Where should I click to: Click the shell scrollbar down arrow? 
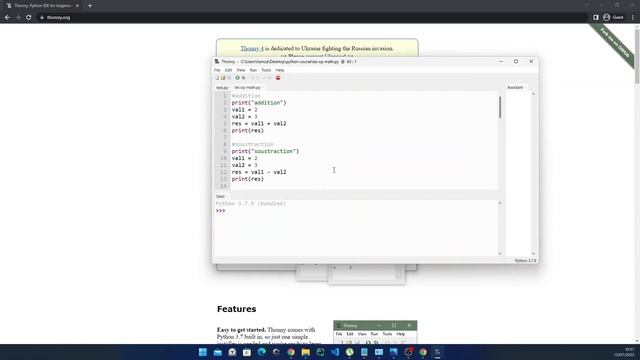click(500, 253)
